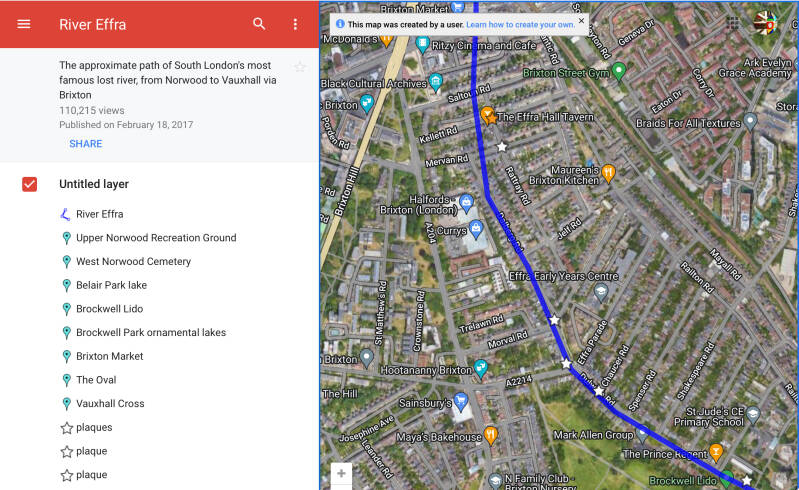Click the account profile avatar
The image size is (799, 490).
tap(765, 23)
